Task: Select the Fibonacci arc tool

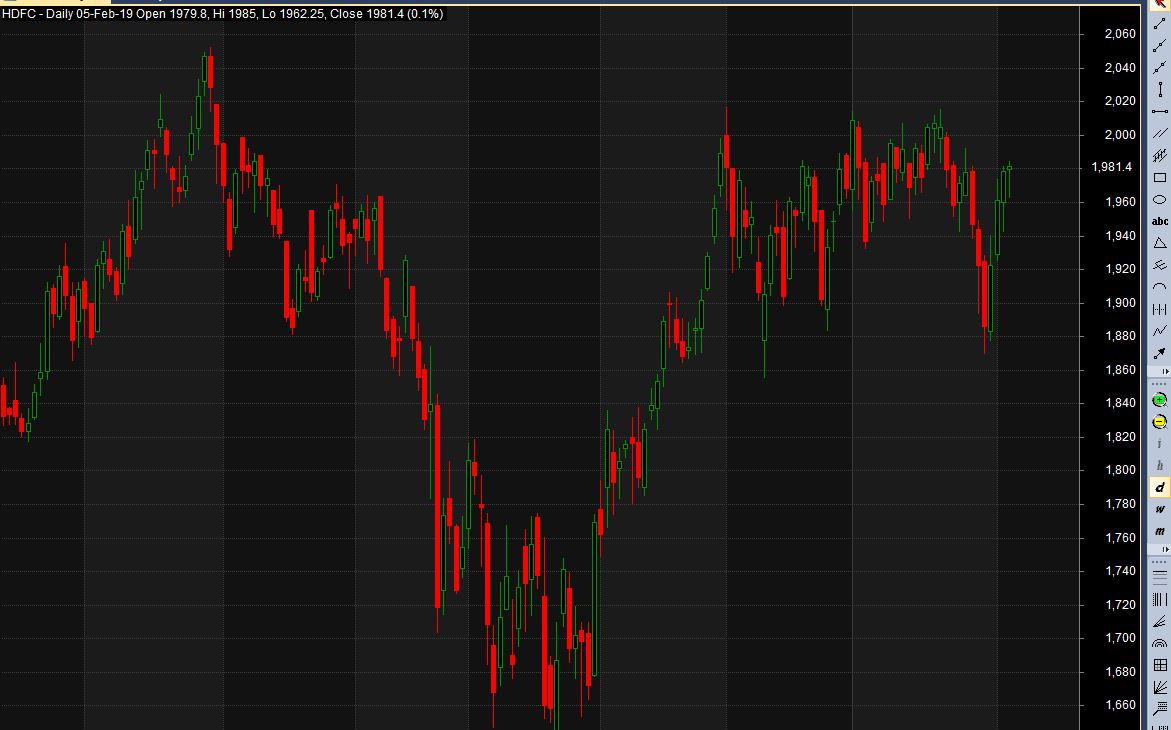Action: tap(1160, 643)
